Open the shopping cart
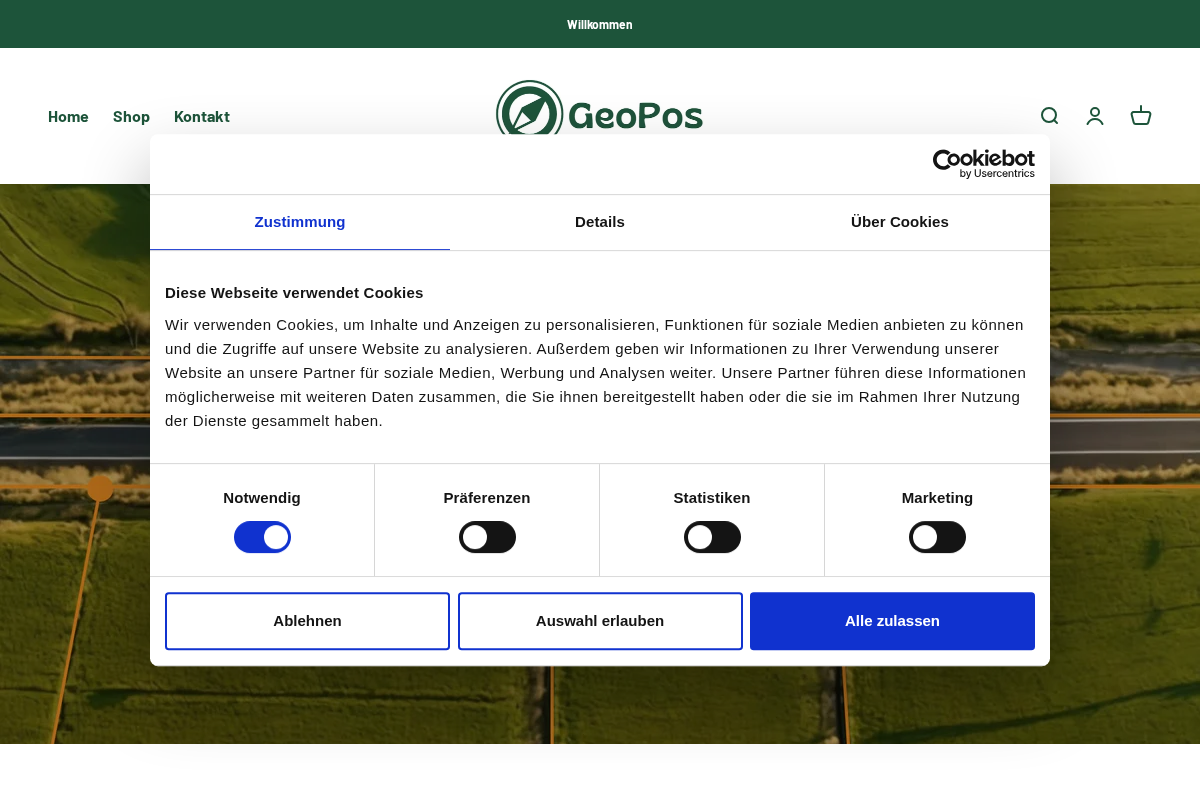 [x=1141, y=116]
